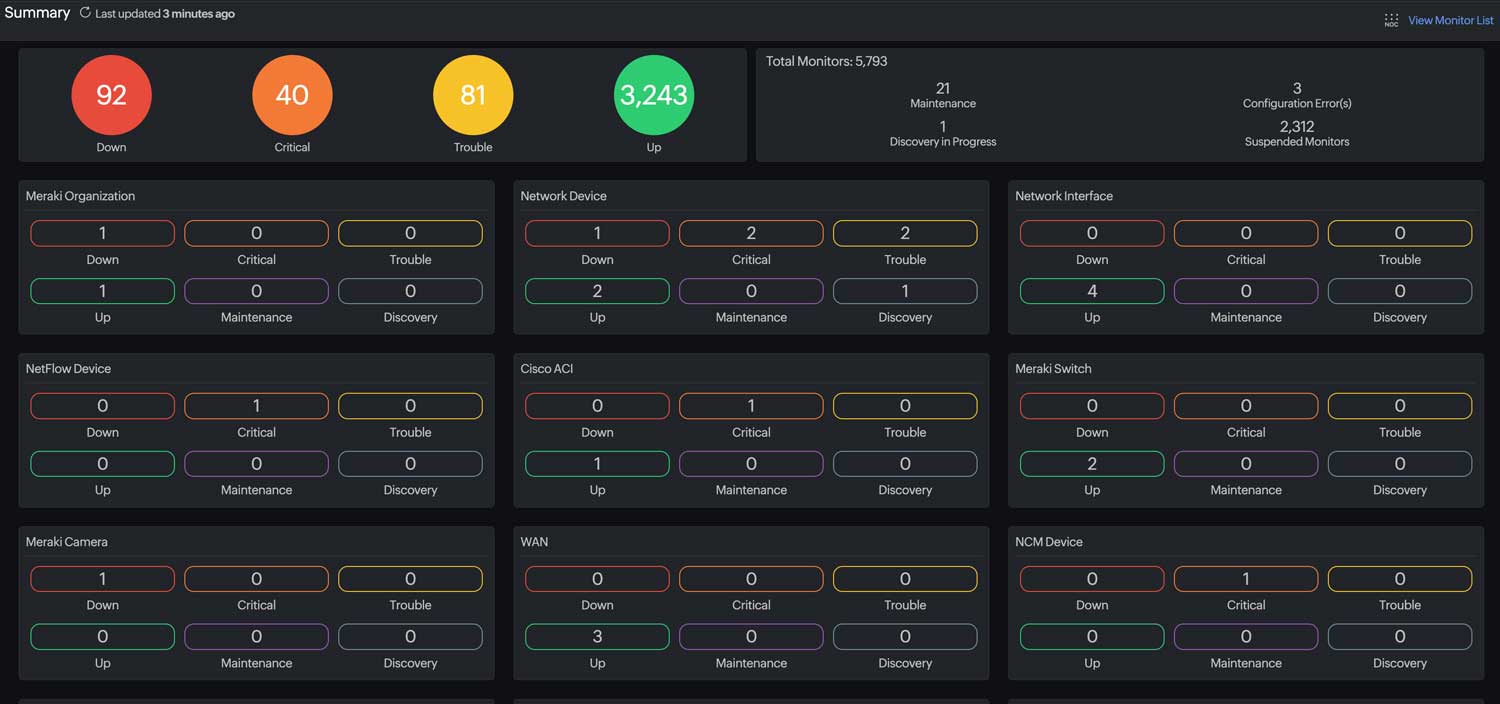
Task: Open the View Monitor List link
Action: [1450, 20]
